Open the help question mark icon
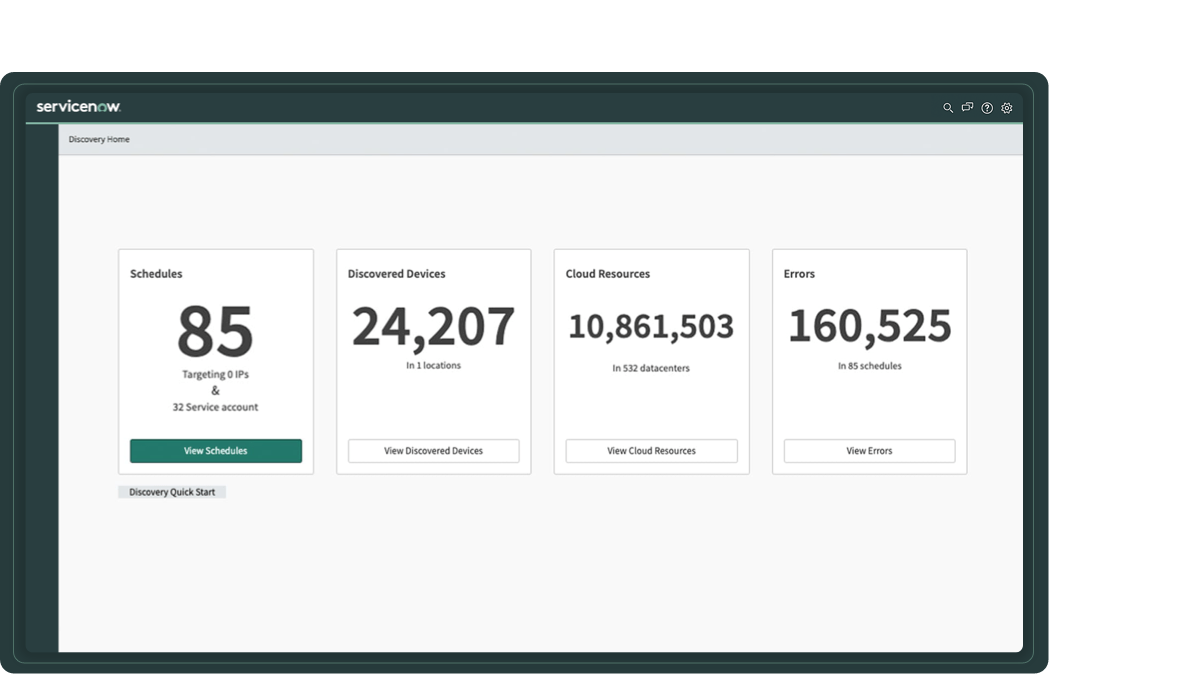 pos(987,108)
